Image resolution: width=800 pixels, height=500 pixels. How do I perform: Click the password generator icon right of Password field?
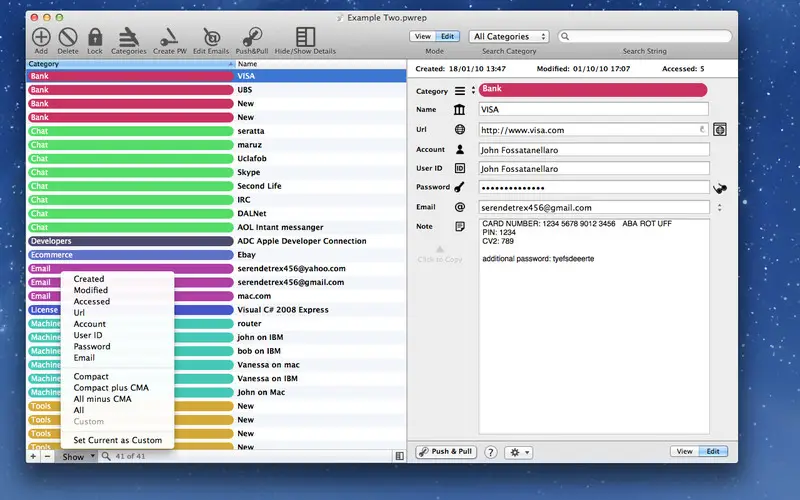click(719, 188)
